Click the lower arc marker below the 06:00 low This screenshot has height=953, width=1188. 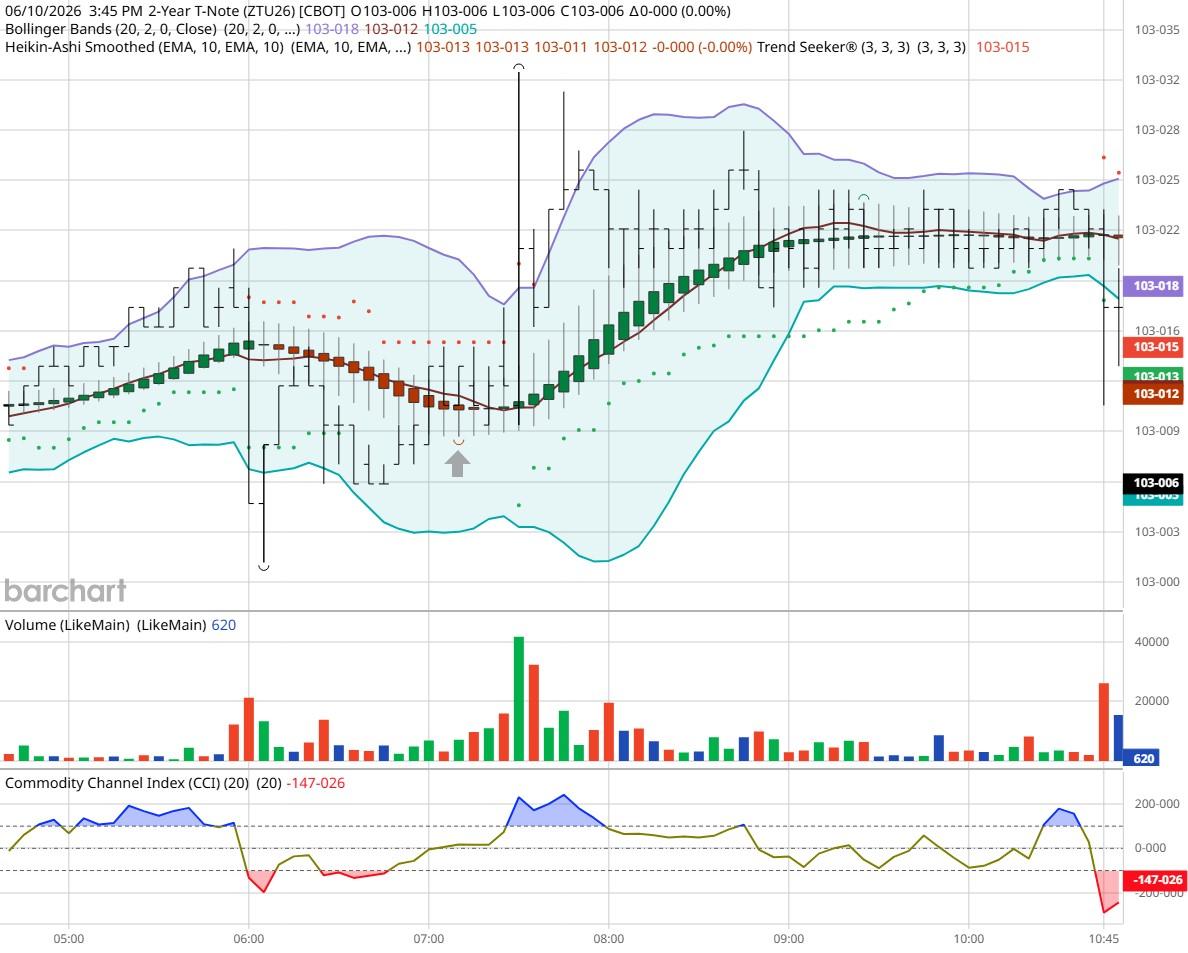(x=264, y=567)
